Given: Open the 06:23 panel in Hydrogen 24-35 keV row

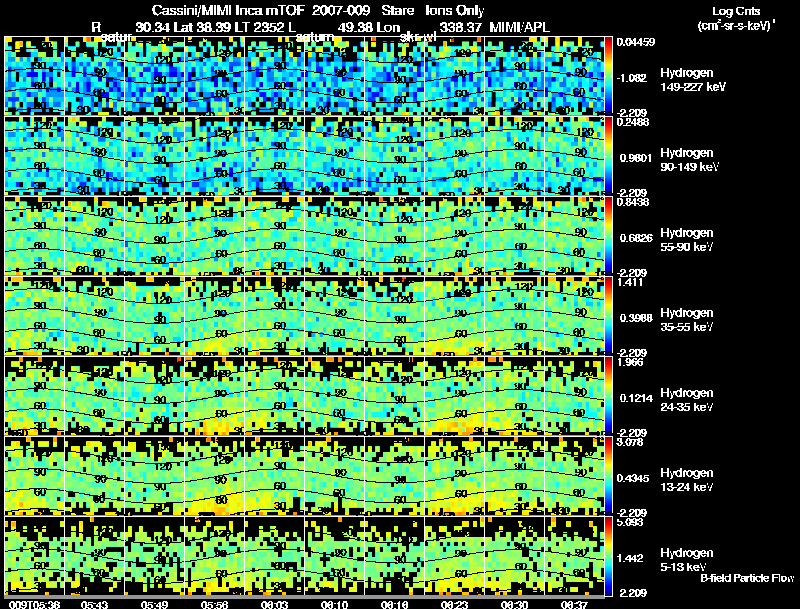Looking at the screenshot, I should point(455,396).
